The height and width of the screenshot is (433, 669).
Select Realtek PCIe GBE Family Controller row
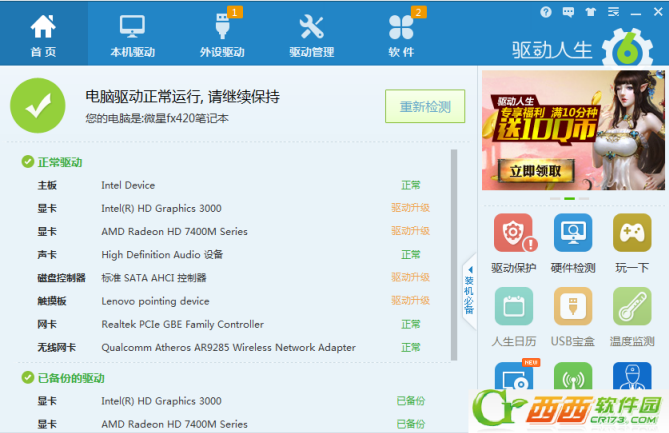234,324
